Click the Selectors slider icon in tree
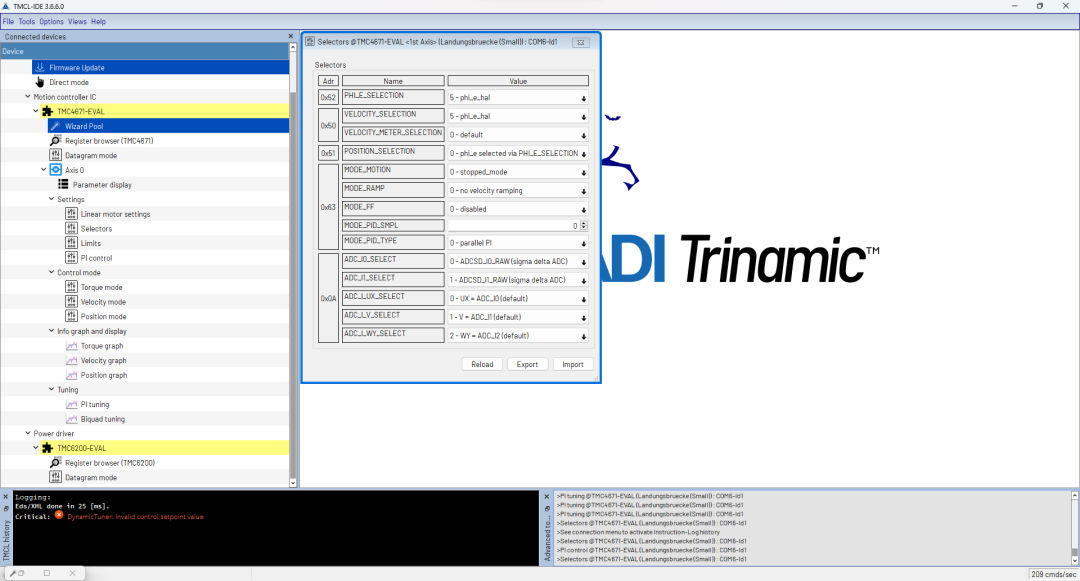 coord(72,229)
